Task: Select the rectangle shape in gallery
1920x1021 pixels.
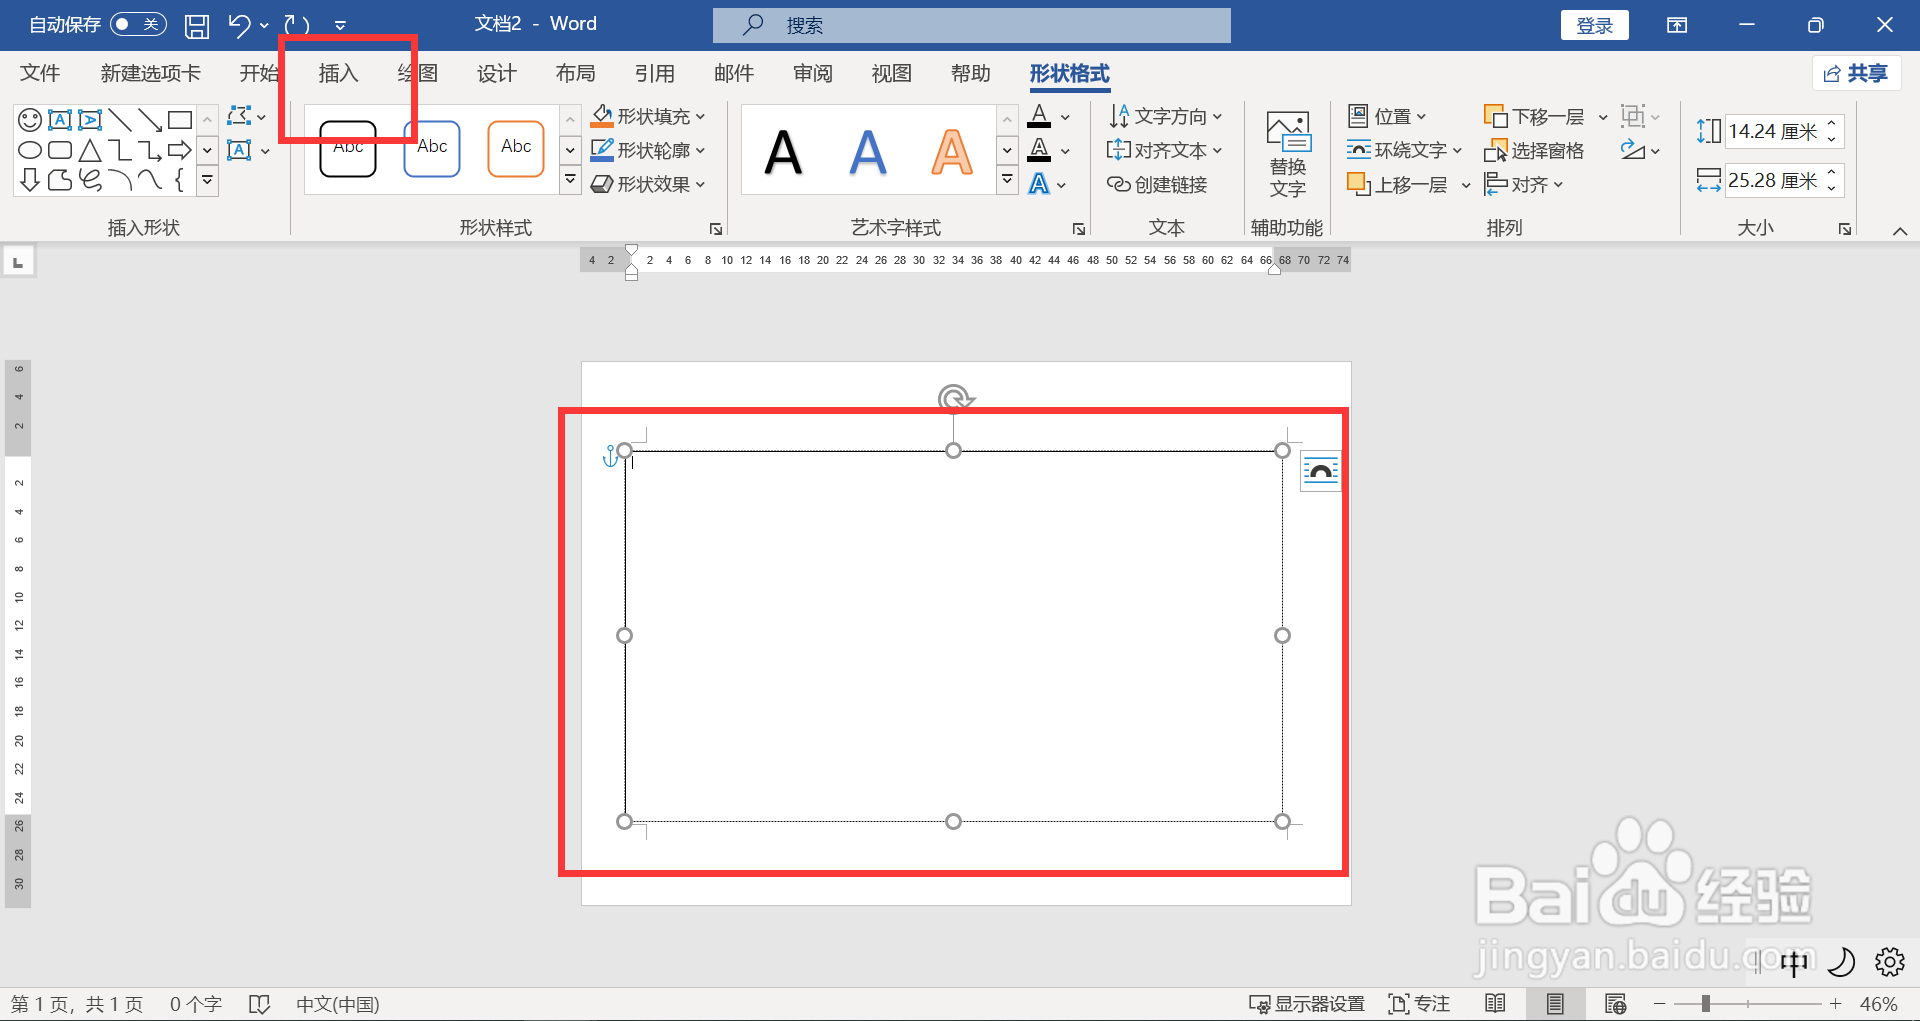Action: (180, 120)
